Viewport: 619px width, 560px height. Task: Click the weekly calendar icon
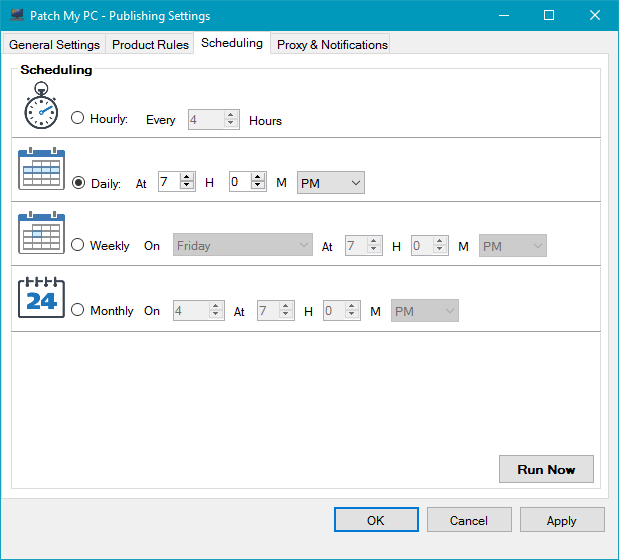click(x=41, y=233)
